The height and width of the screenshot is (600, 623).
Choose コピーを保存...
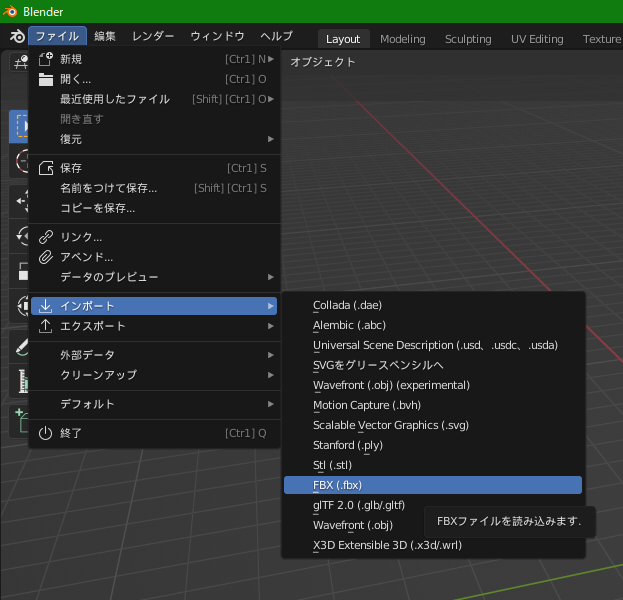154,208
